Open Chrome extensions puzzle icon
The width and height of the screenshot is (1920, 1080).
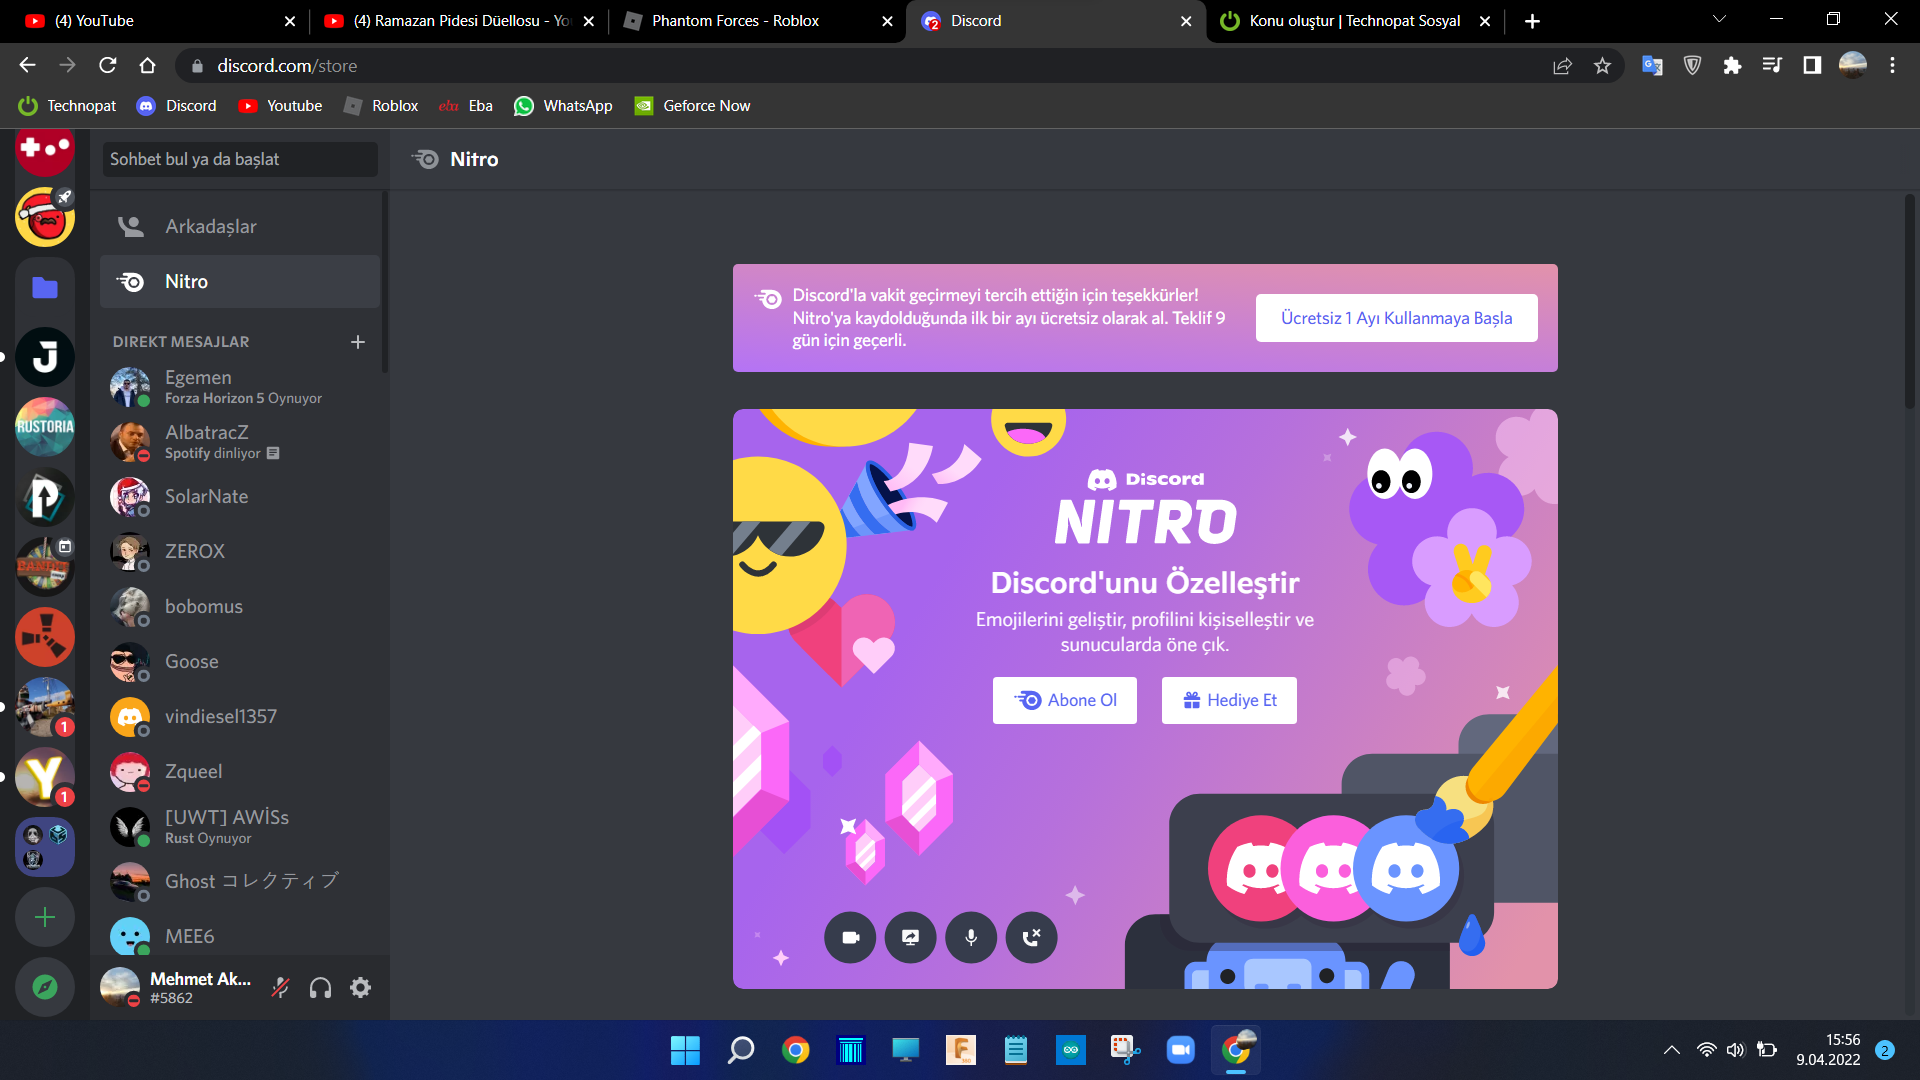(1732, 66)
